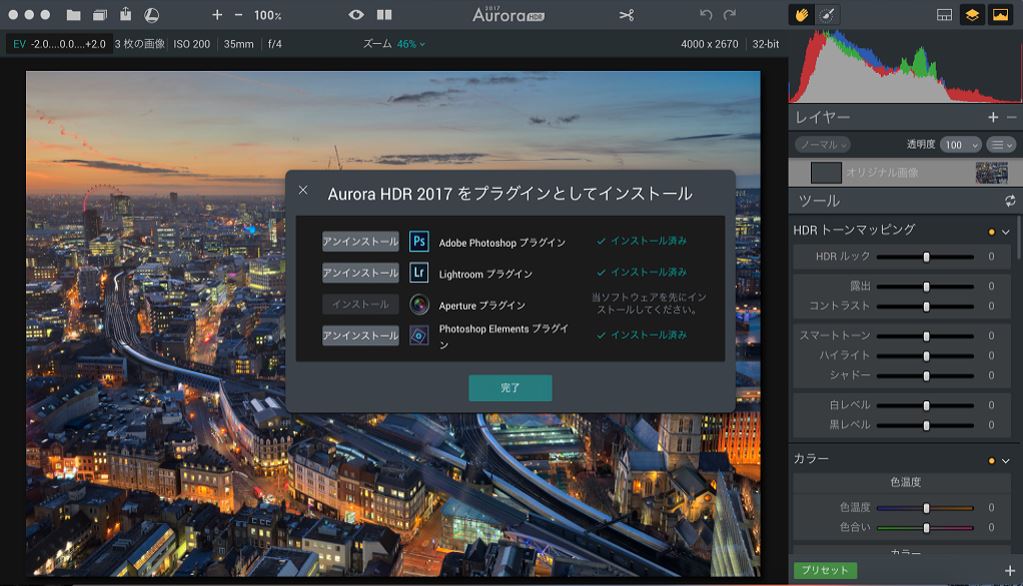Click the 3 枚の画像 info text
The image size is (1023, 586).
pyautogui.click(x=140, y=44)
